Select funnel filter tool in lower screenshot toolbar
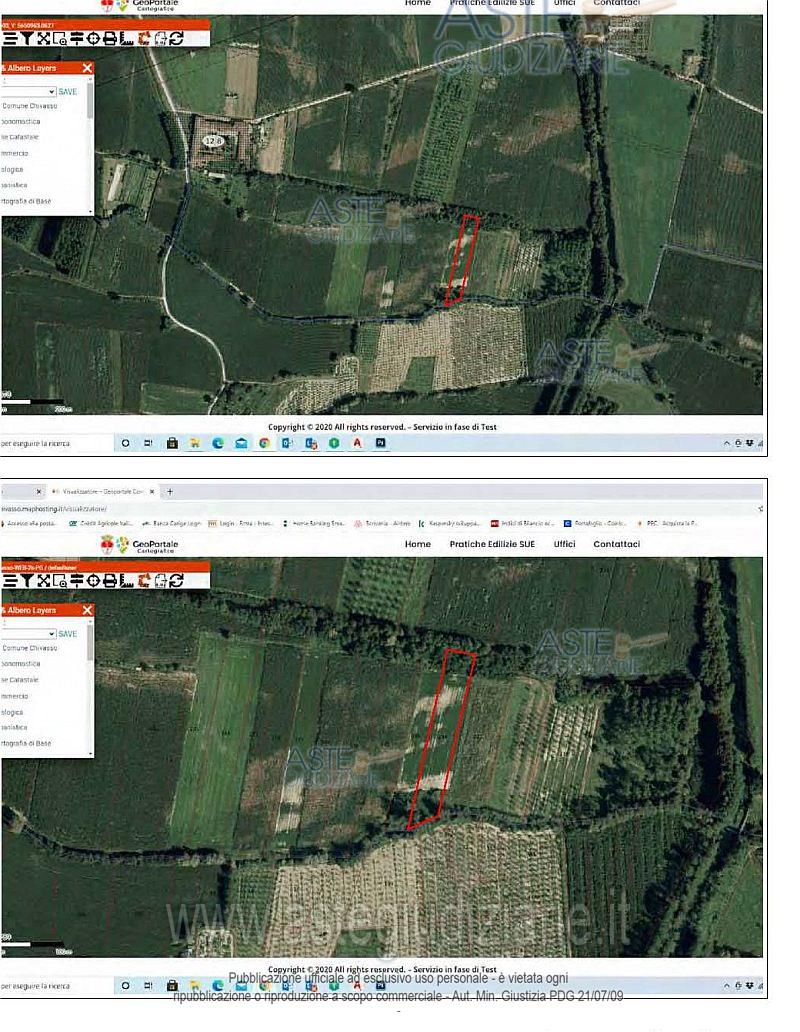Viewport: 800px width, 1032px height. (x=26, y=580)
